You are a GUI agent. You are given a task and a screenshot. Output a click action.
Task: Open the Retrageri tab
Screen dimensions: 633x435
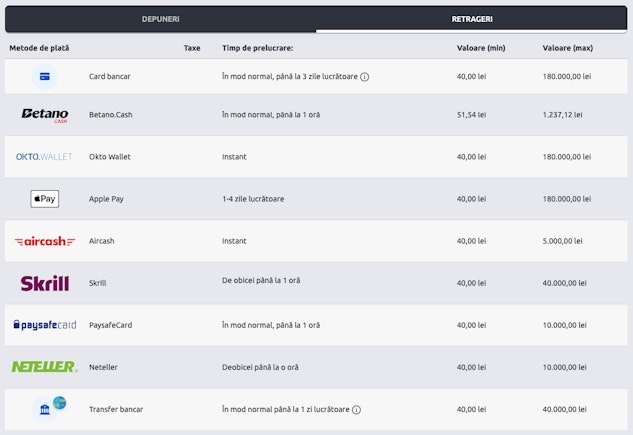coord(471,19)
